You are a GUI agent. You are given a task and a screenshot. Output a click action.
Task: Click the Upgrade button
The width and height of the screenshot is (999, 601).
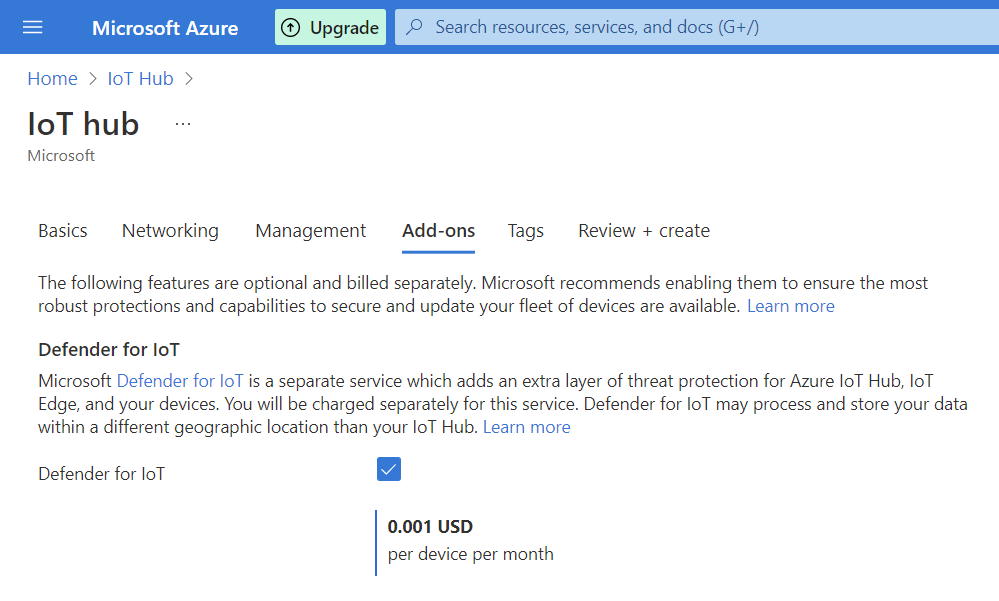(330, 27)
